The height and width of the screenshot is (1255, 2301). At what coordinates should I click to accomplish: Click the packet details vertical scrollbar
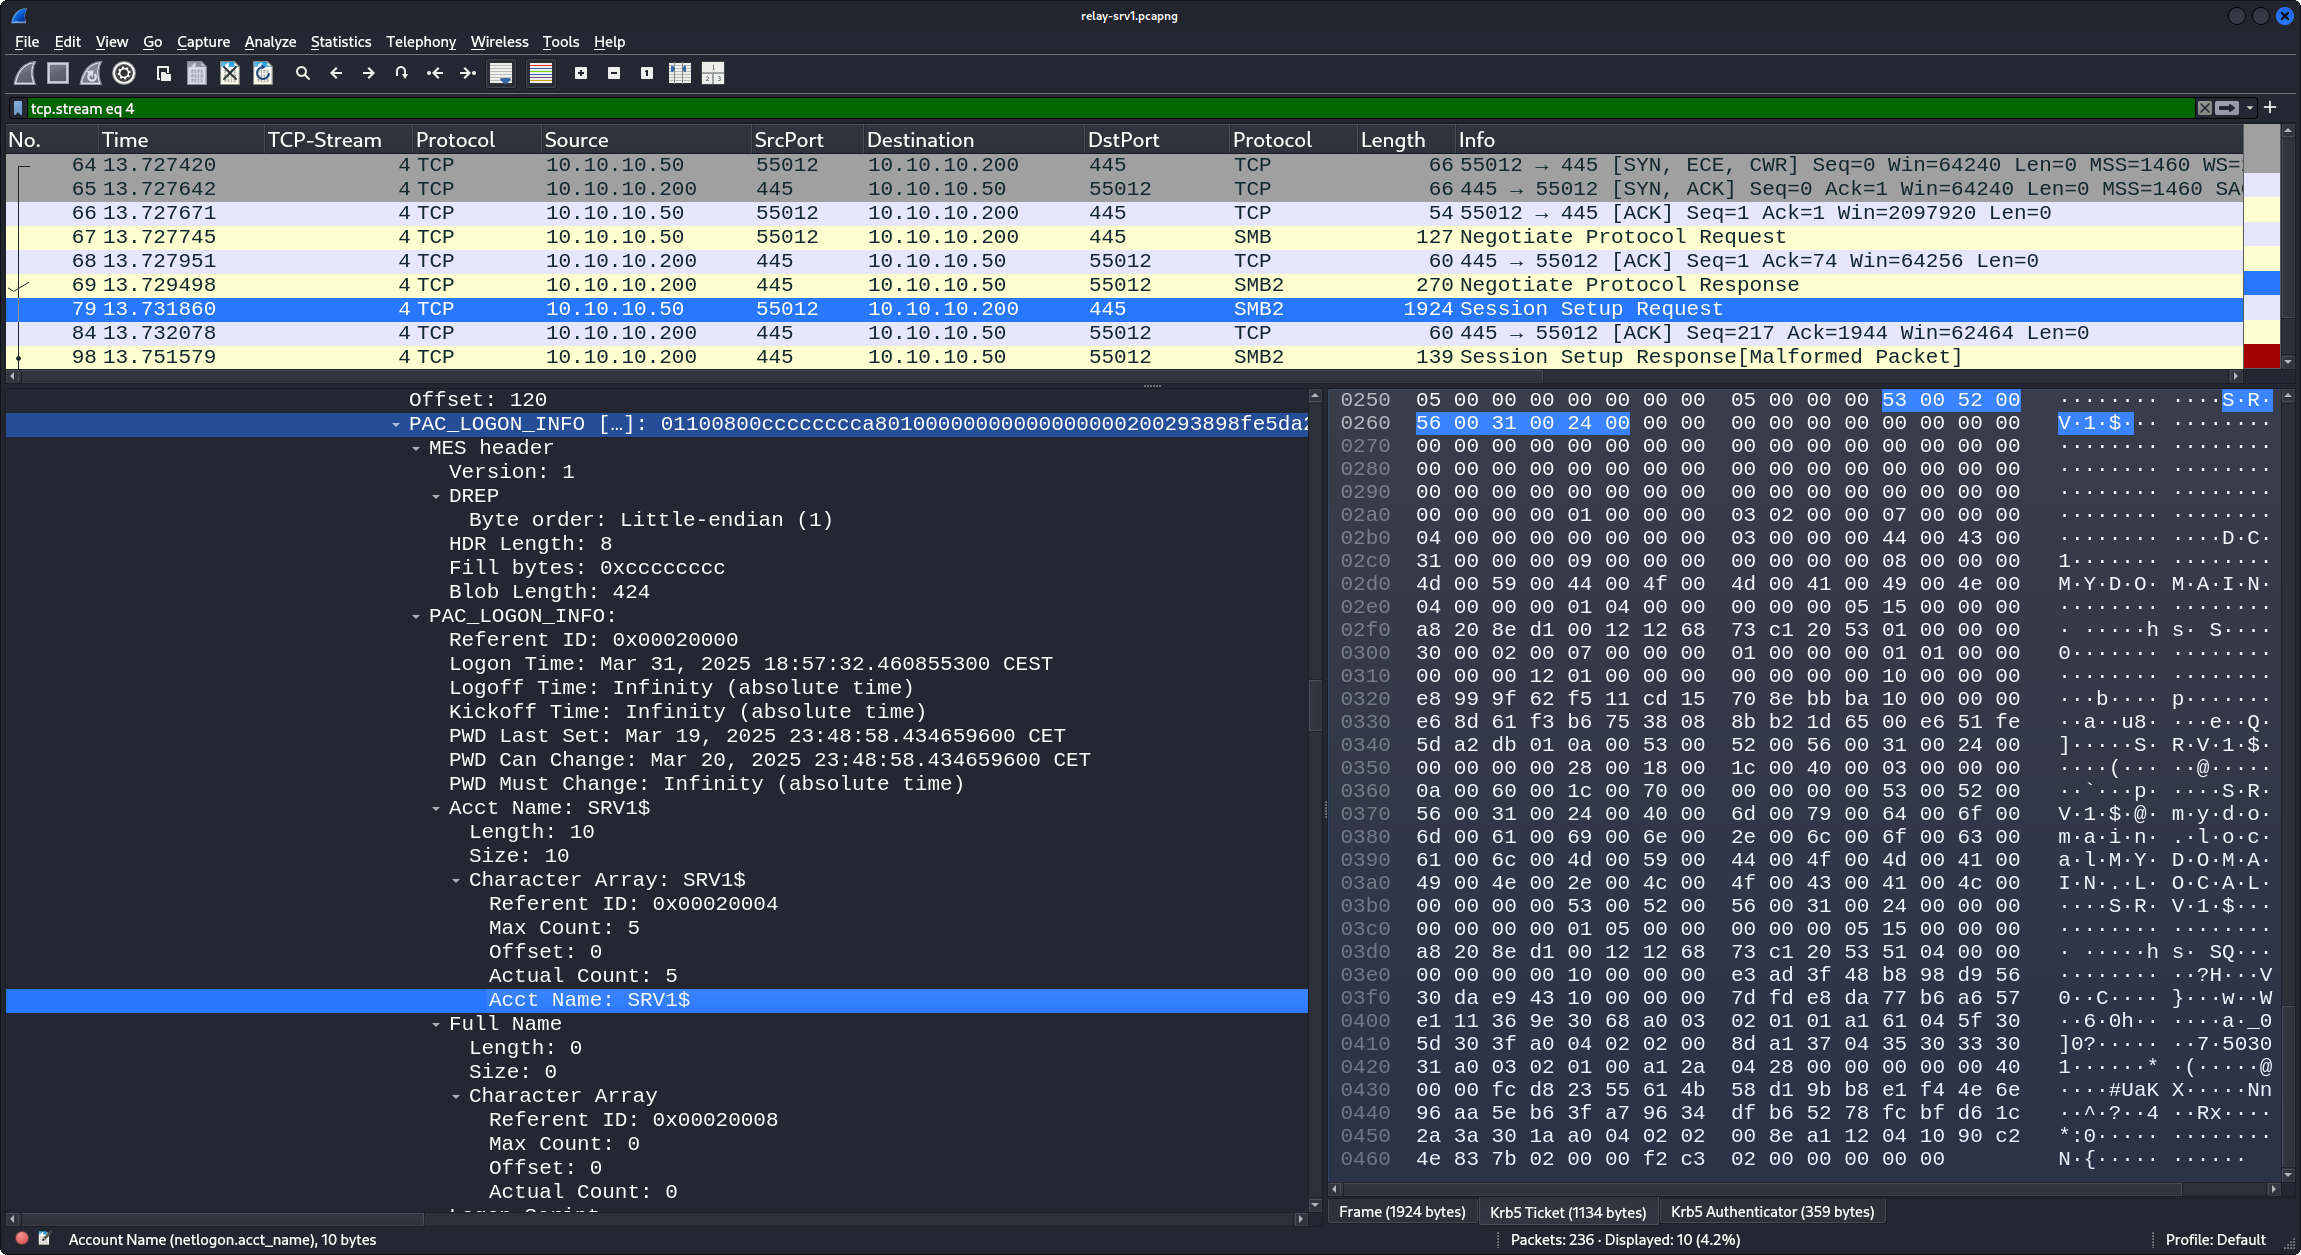coord(1315,800)
